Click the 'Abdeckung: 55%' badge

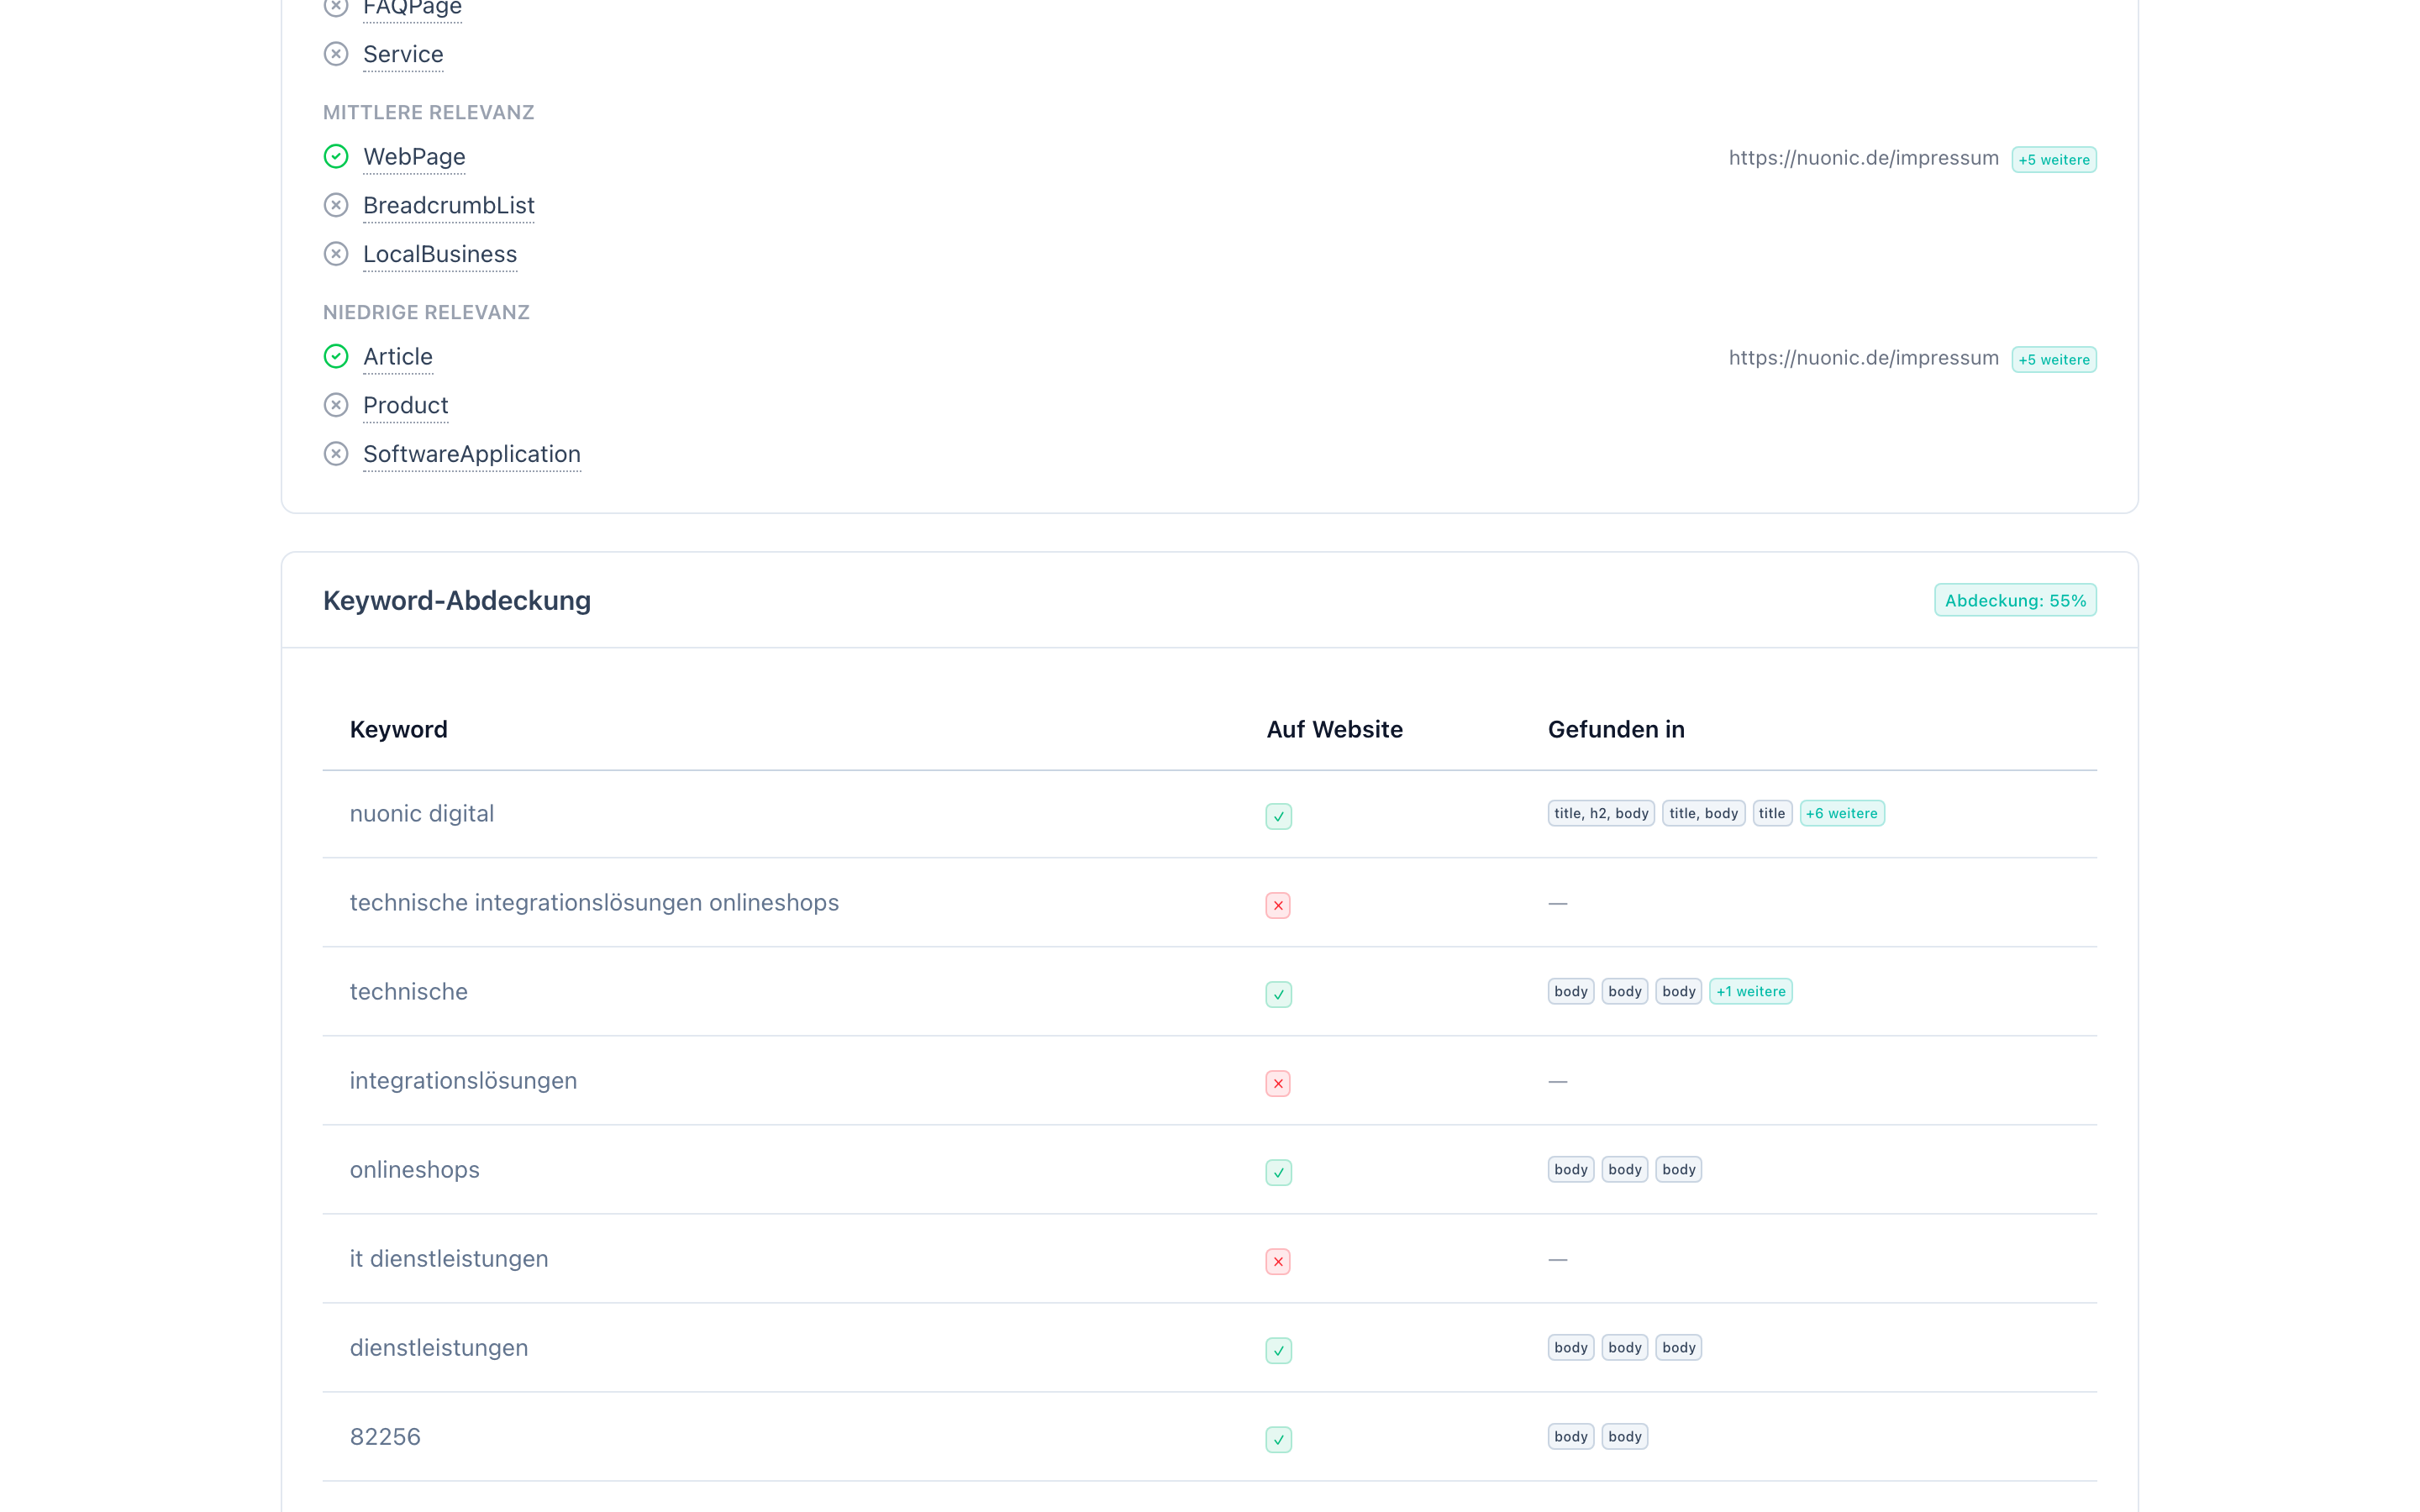coord(2015,600)
